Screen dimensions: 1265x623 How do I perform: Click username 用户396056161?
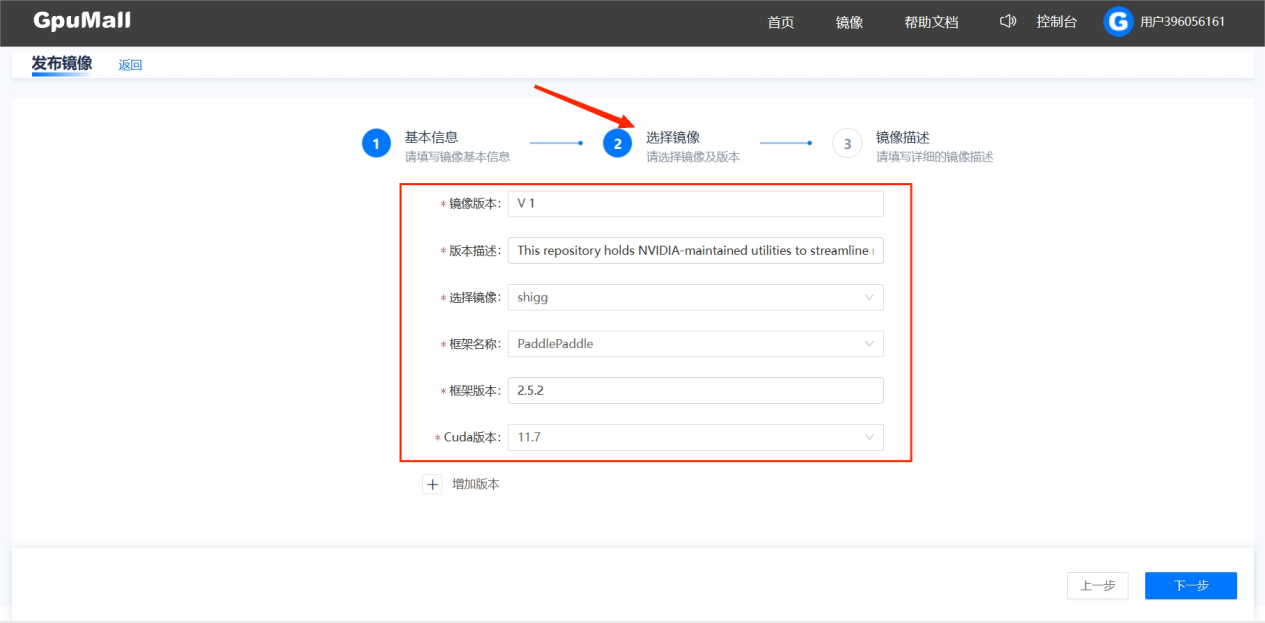coord(1182,22)
